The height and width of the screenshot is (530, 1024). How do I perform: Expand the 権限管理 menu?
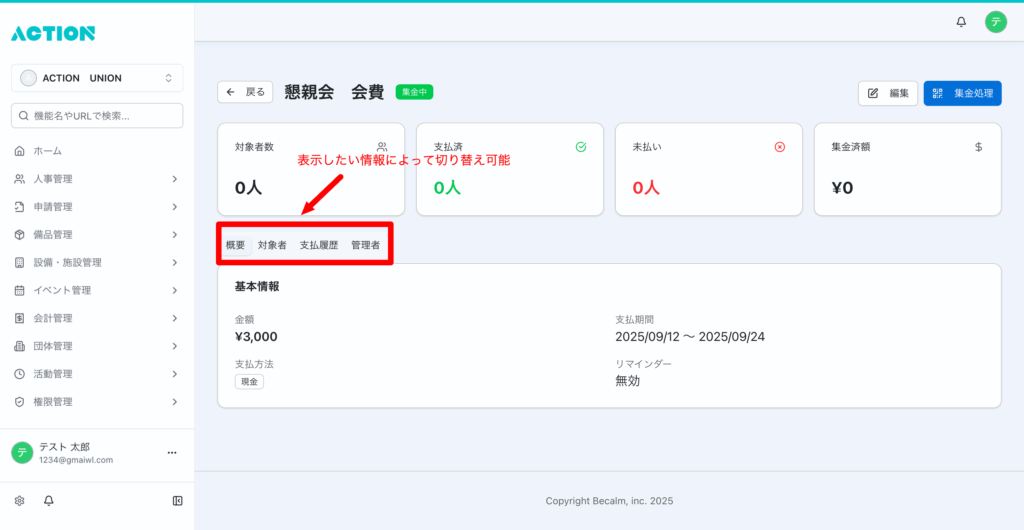[97, 402]
